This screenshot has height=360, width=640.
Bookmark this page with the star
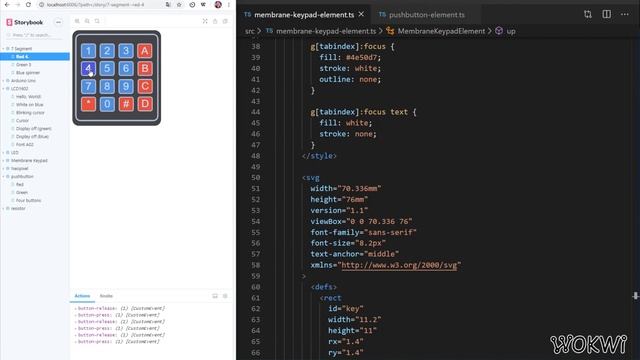pos(179,4)
